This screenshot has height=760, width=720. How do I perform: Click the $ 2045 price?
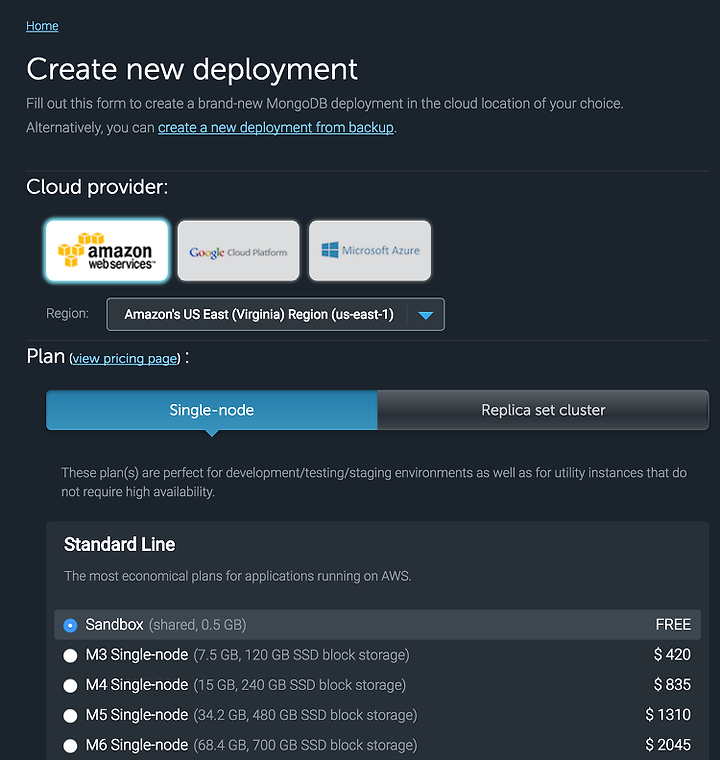pos(668,745)
